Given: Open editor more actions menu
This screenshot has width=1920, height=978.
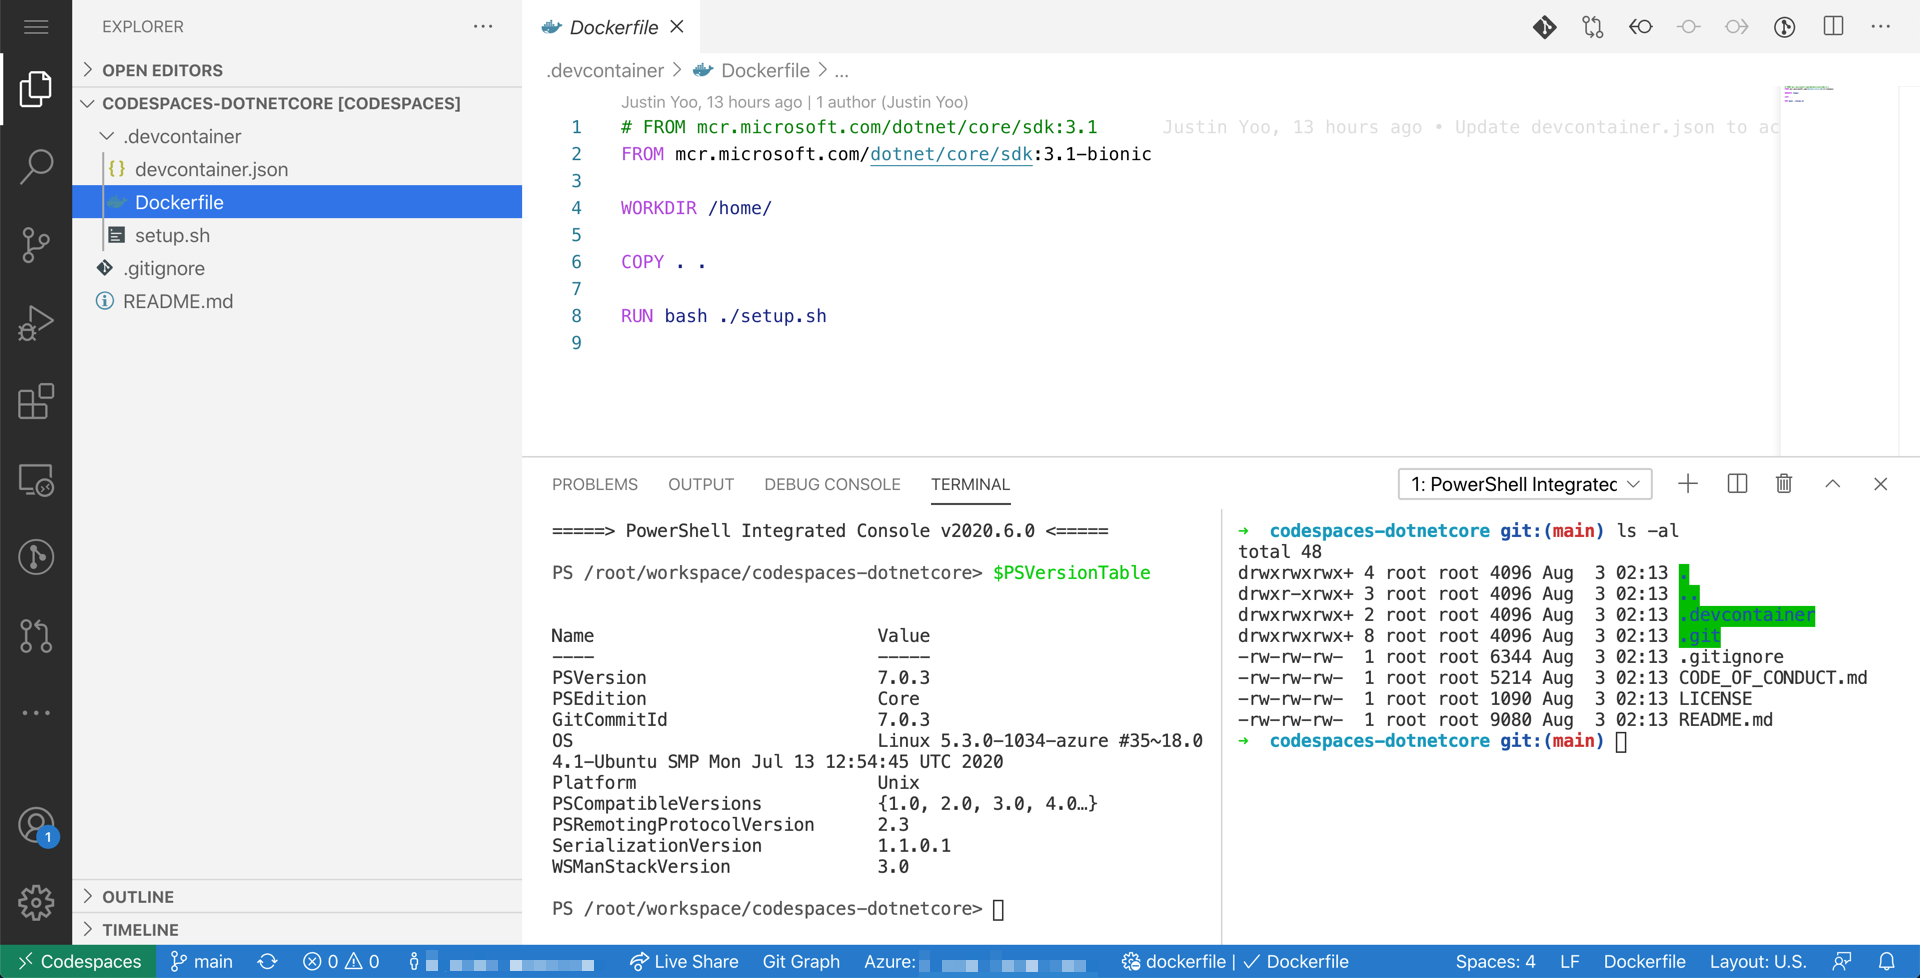Looking at the screenshot, I should [1881, 27].
